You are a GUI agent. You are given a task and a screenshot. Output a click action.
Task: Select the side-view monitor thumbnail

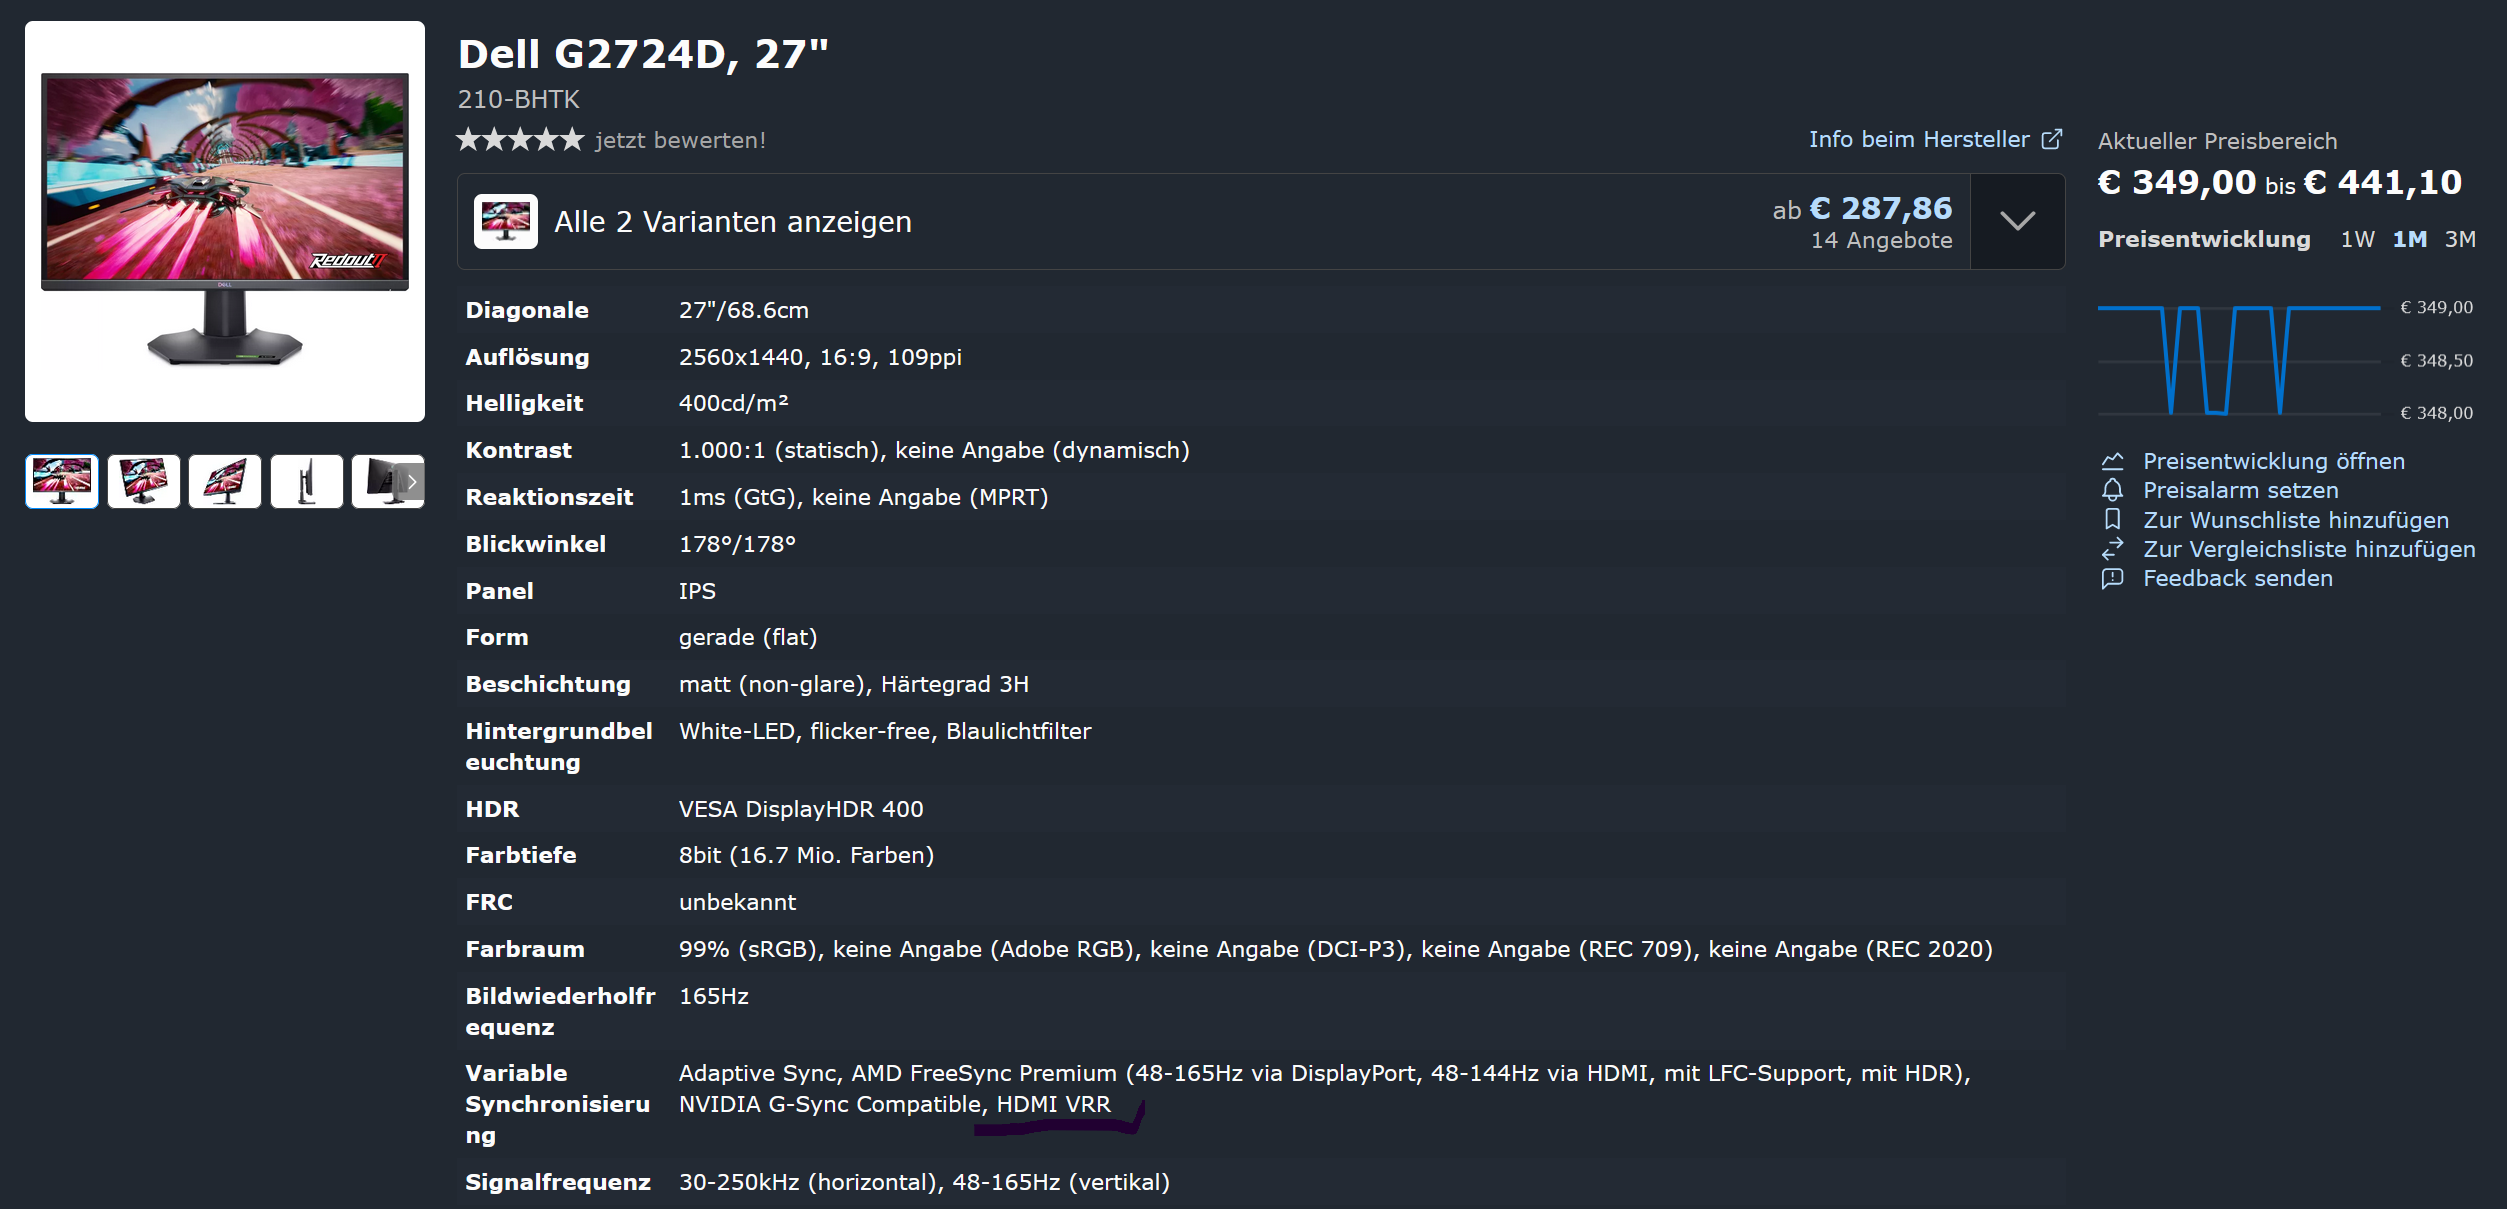click(x=306, y=482)
